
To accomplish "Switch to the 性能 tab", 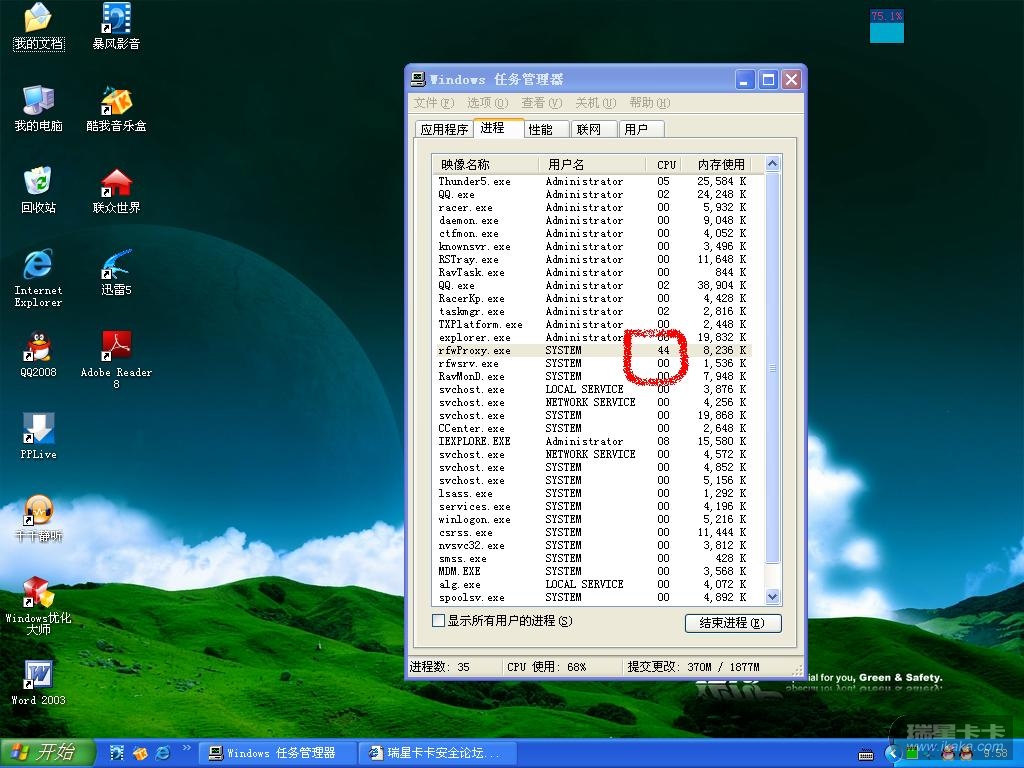I will (541, 129).
